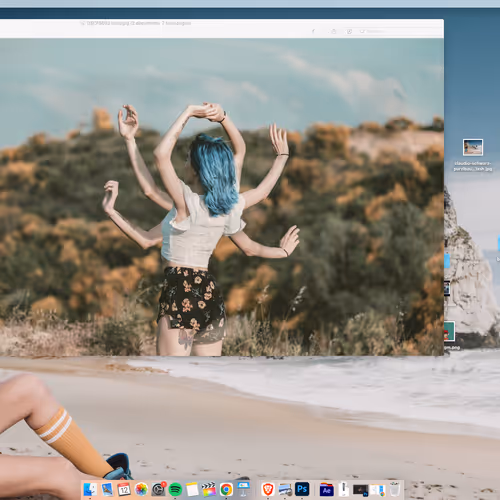This screenshot has height=500, width=500.
Task: Select the claudio-schwarz jpg desktop file
Action: pyautogui.click(x=473, y=155)
